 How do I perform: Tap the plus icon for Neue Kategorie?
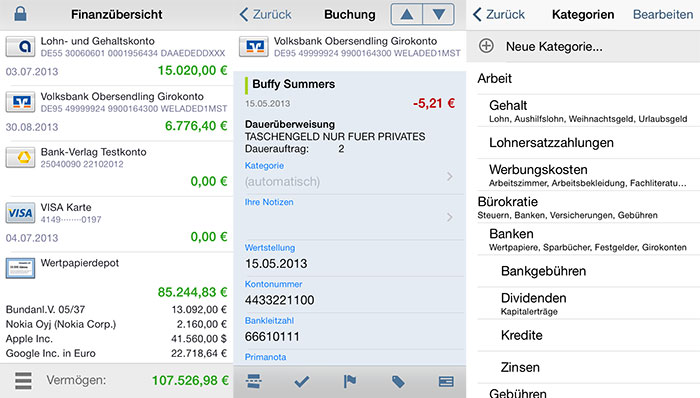pos(486,46)
